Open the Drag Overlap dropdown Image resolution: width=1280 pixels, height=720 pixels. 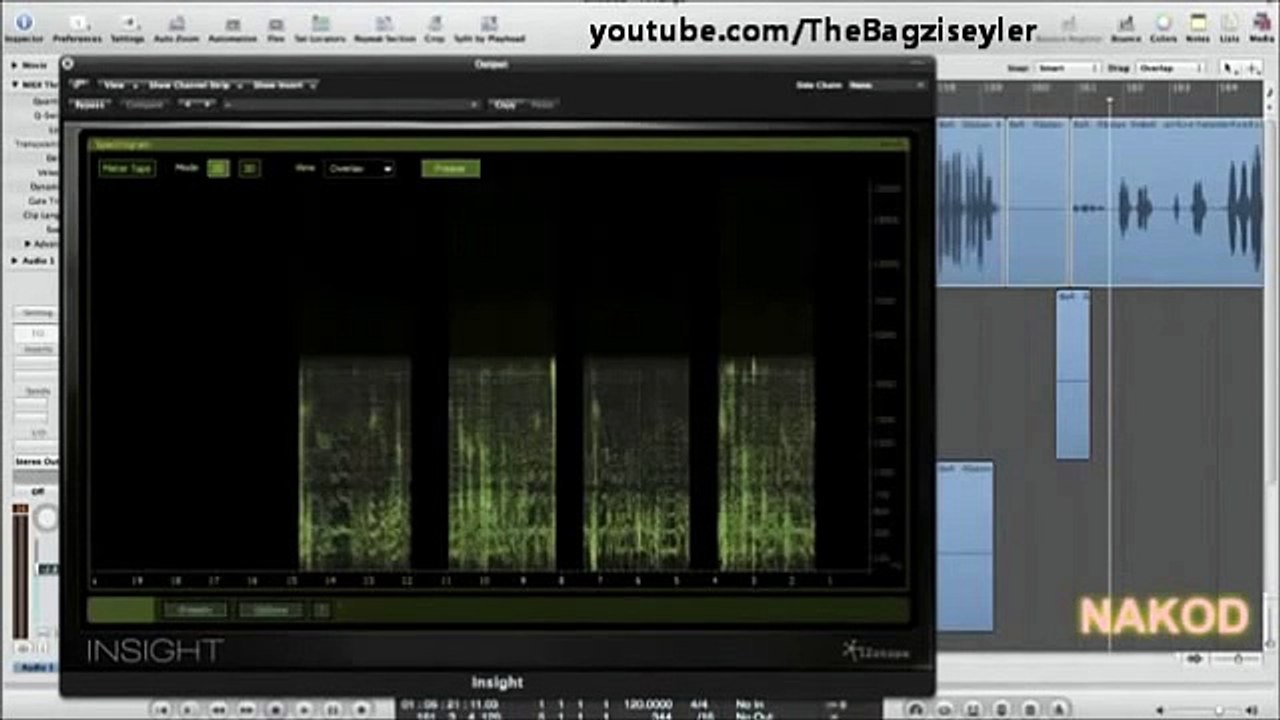click(x=1170, y=68)
